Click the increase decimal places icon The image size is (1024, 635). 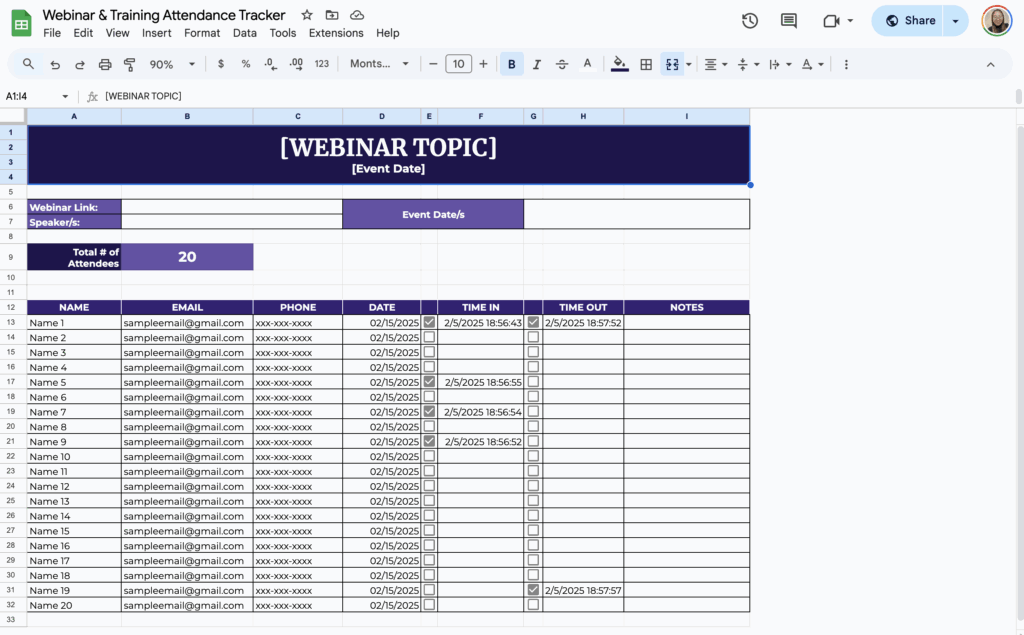tap(294, 63)
